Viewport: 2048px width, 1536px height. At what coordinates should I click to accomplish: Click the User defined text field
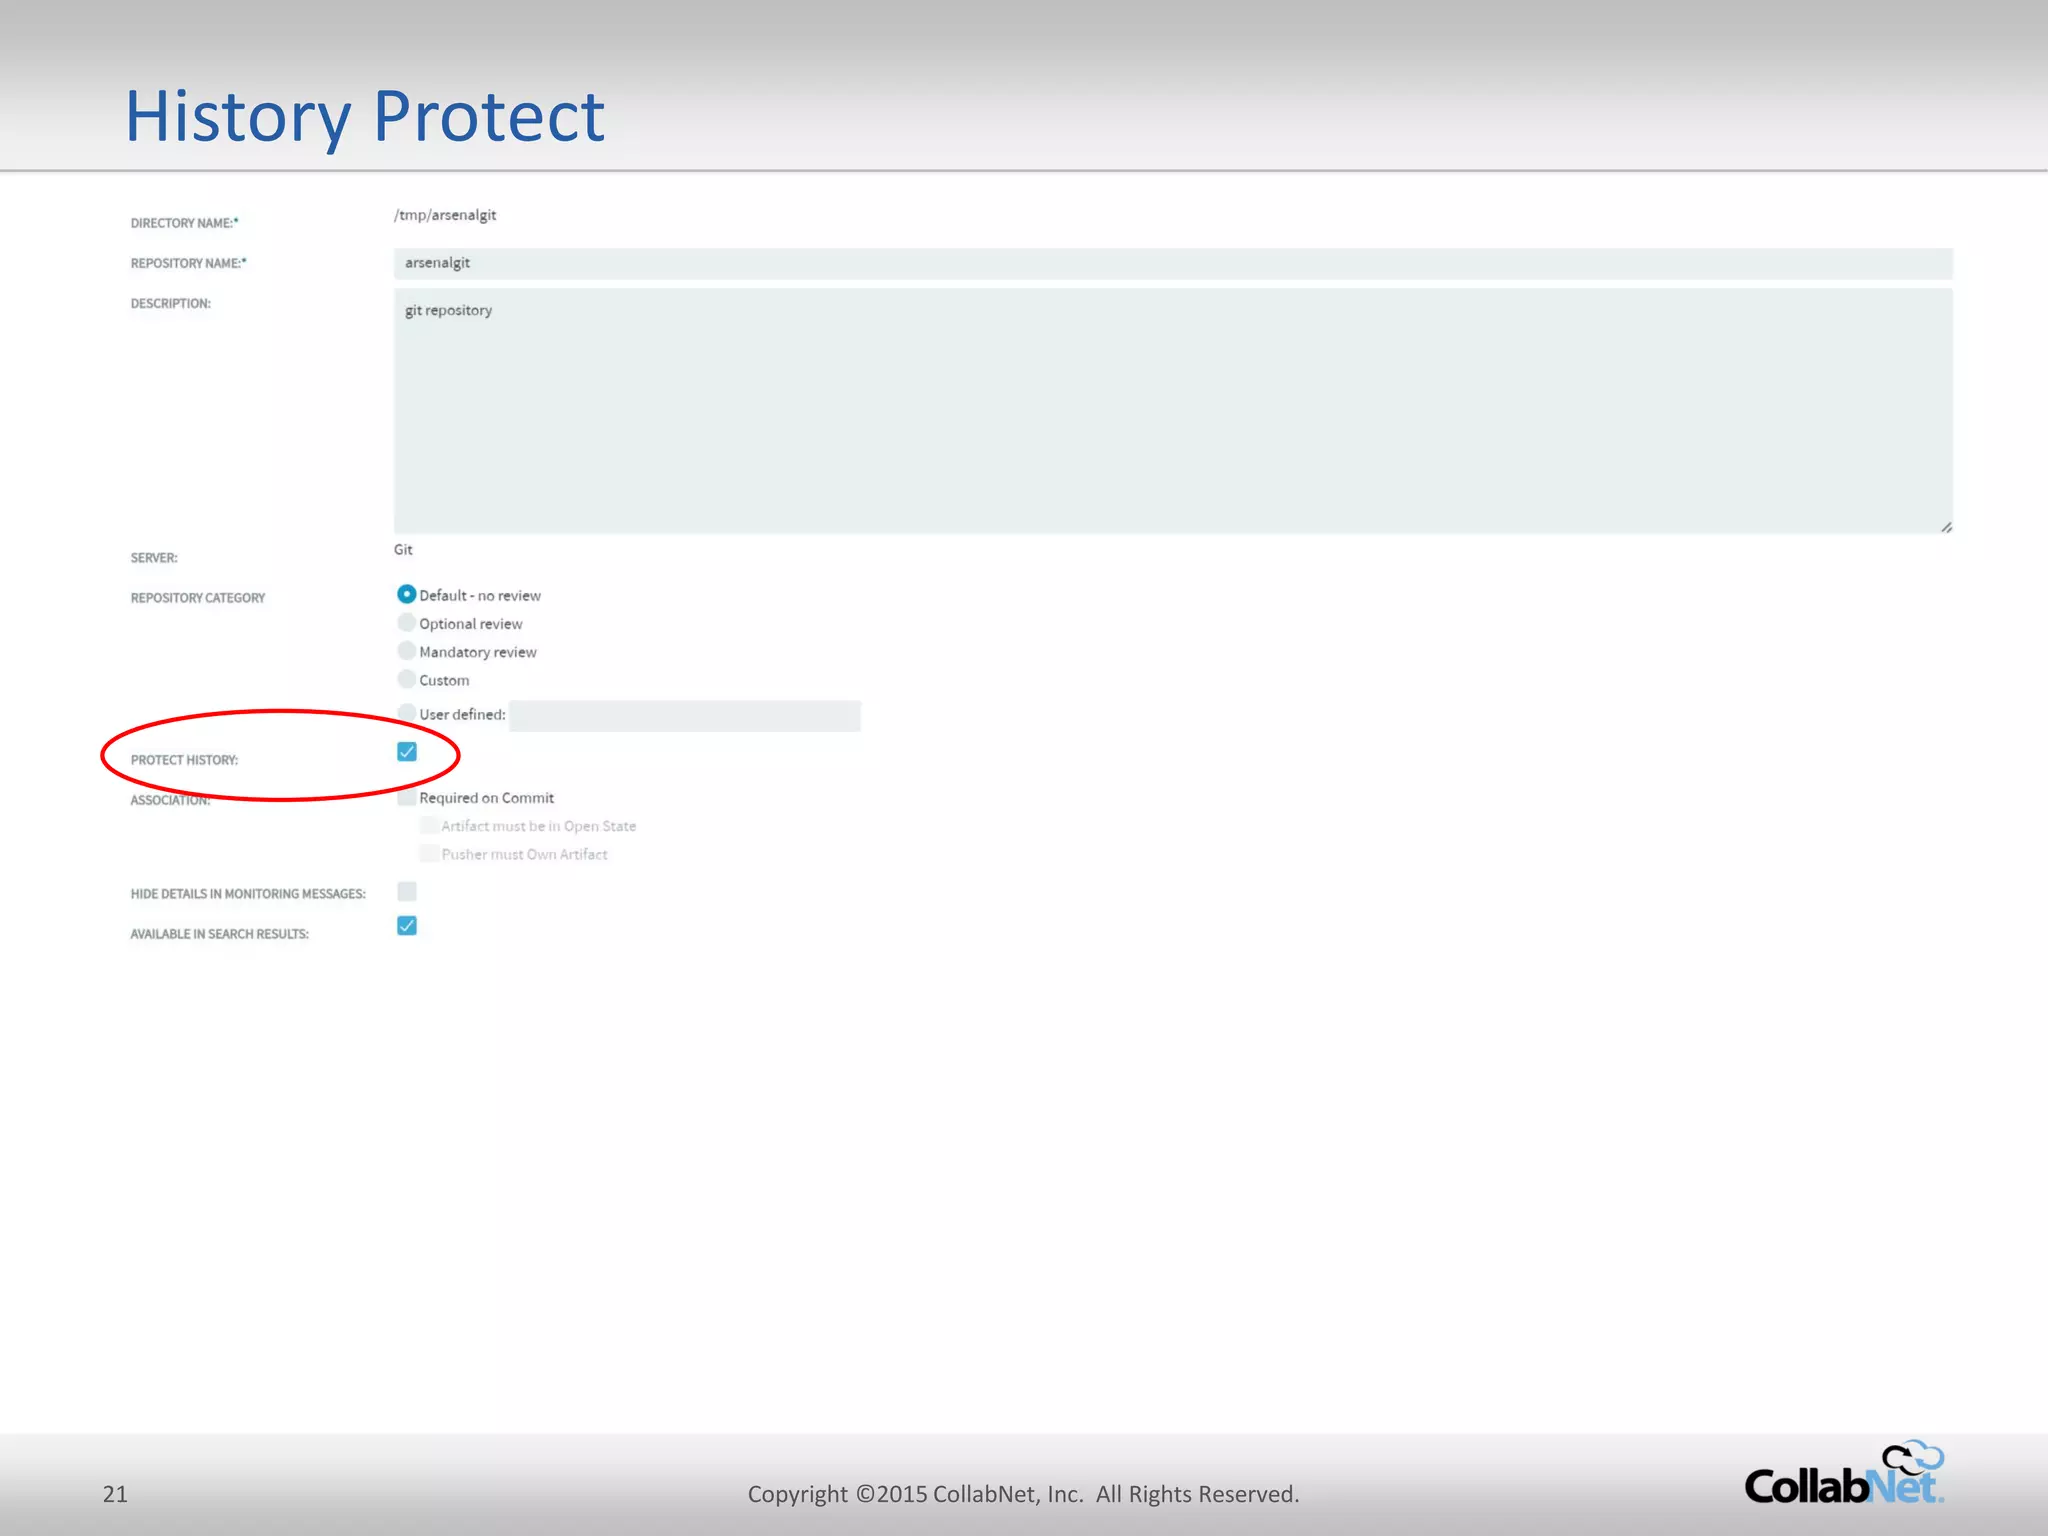pos(685,716)
